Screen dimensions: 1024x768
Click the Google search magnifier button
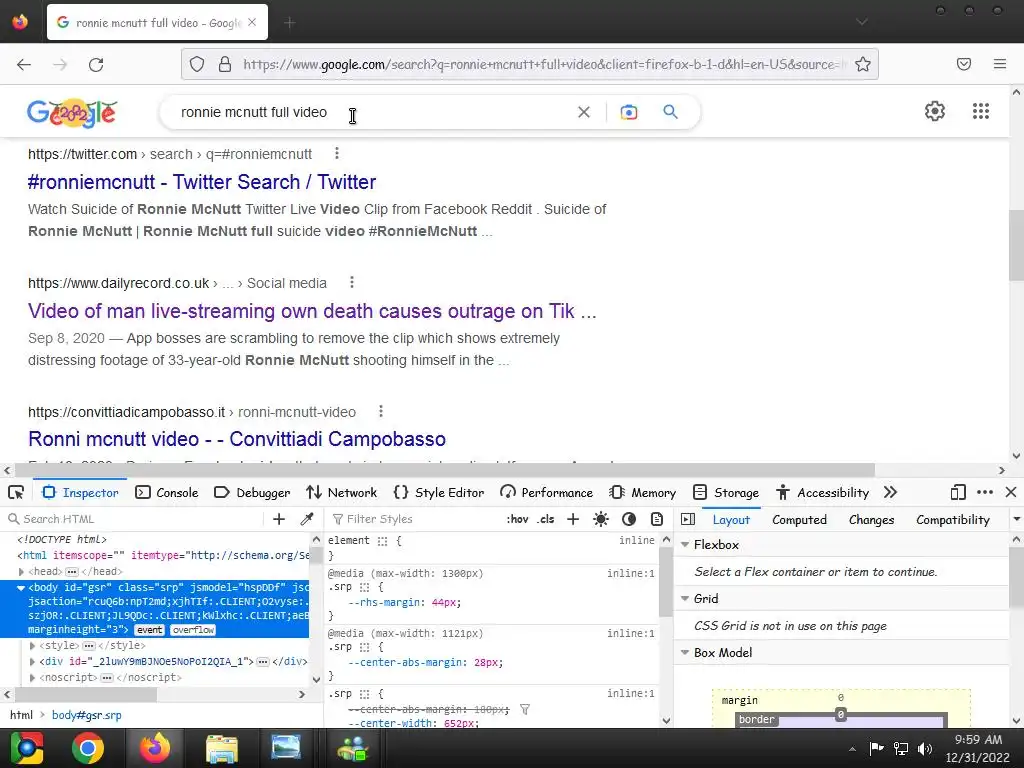point(670,112)
